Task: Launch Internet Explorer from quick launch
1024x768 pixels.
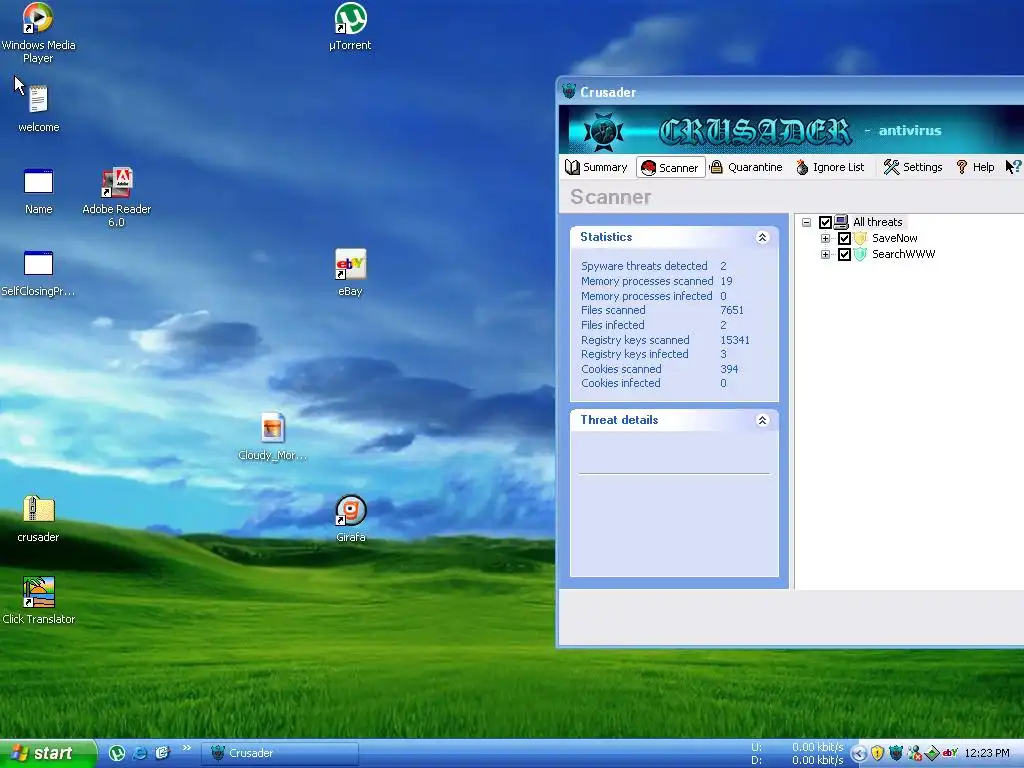Action: click(140, 753)
